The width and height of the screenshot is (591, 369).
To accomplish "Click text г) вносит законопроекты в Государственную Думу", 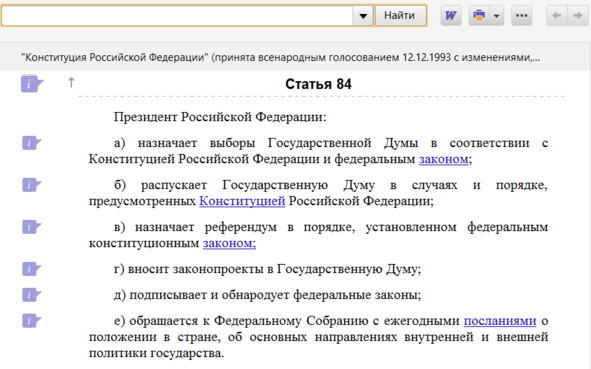I will 267,269.
